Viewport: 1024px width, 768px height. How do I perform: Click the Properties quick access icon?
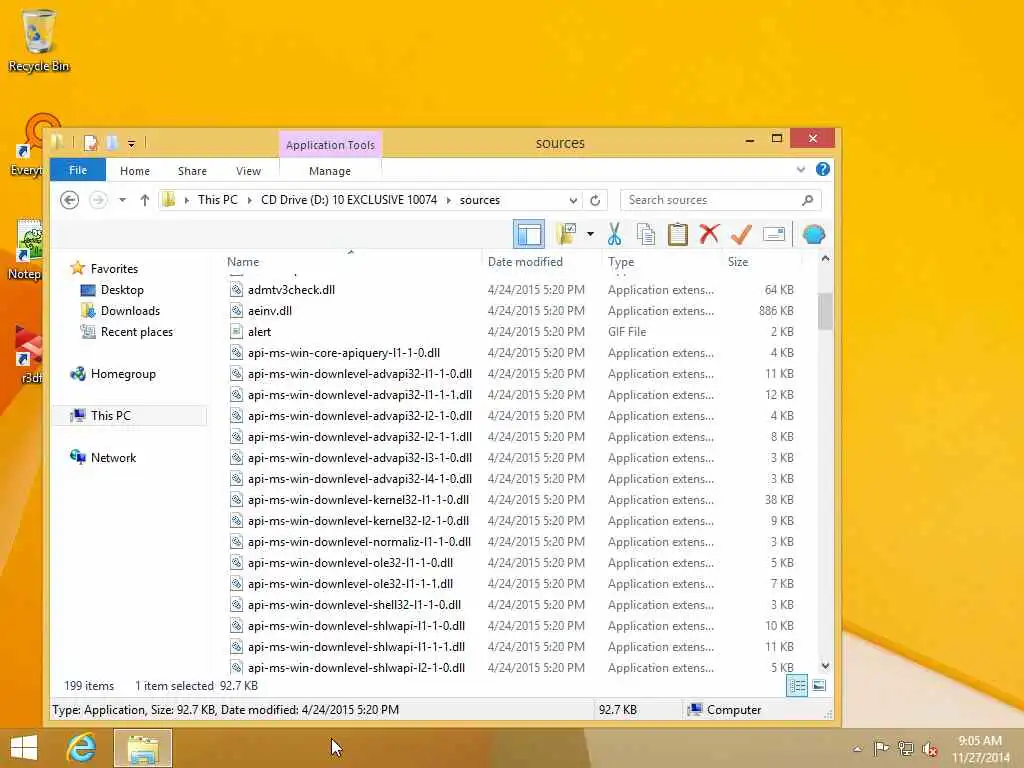pos(91,142)
